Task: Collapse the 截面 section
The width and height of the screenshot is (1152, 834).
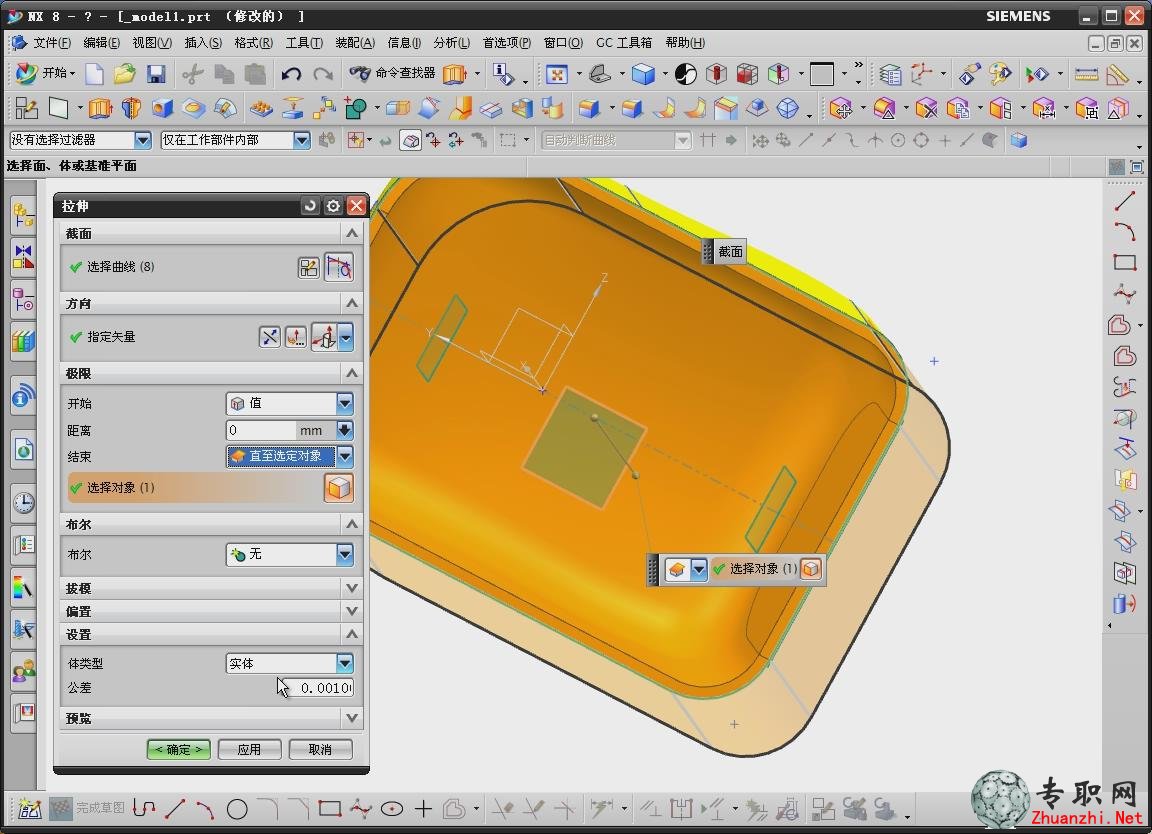Action: pos(352,234)
